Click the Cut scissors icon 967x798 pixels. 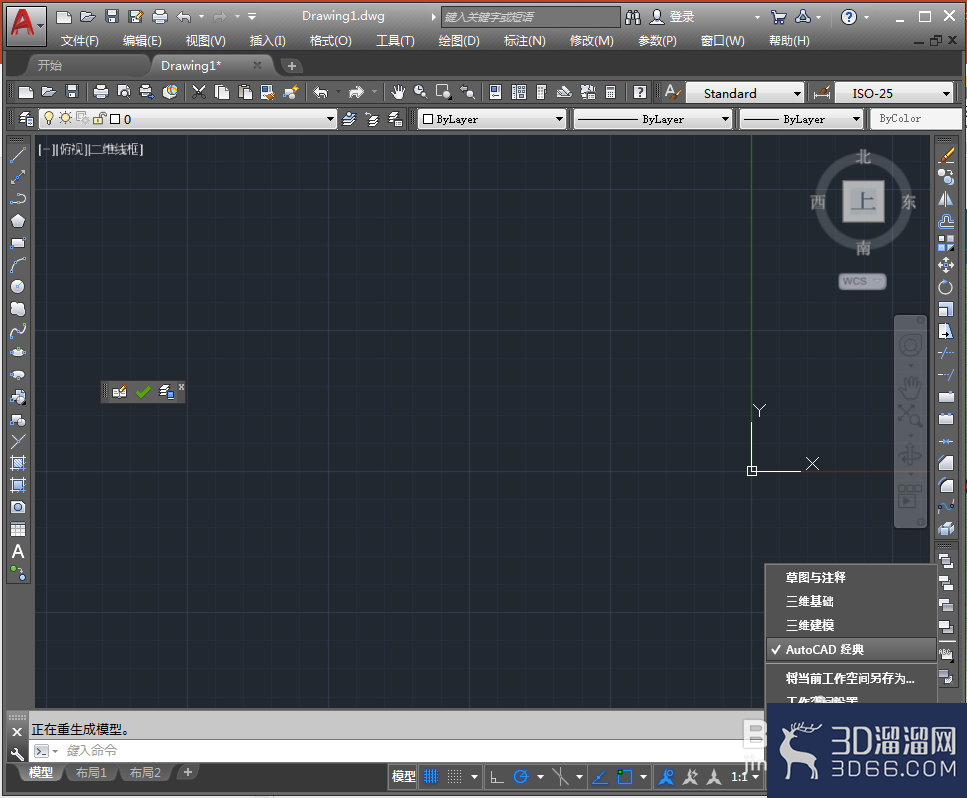[x=199, y=93]
